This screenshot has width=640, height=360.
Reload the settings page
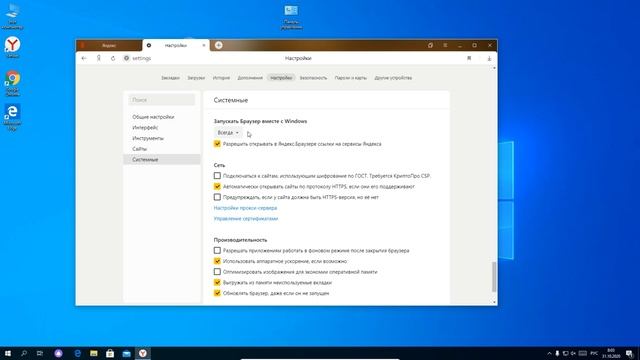click(113, 58)
